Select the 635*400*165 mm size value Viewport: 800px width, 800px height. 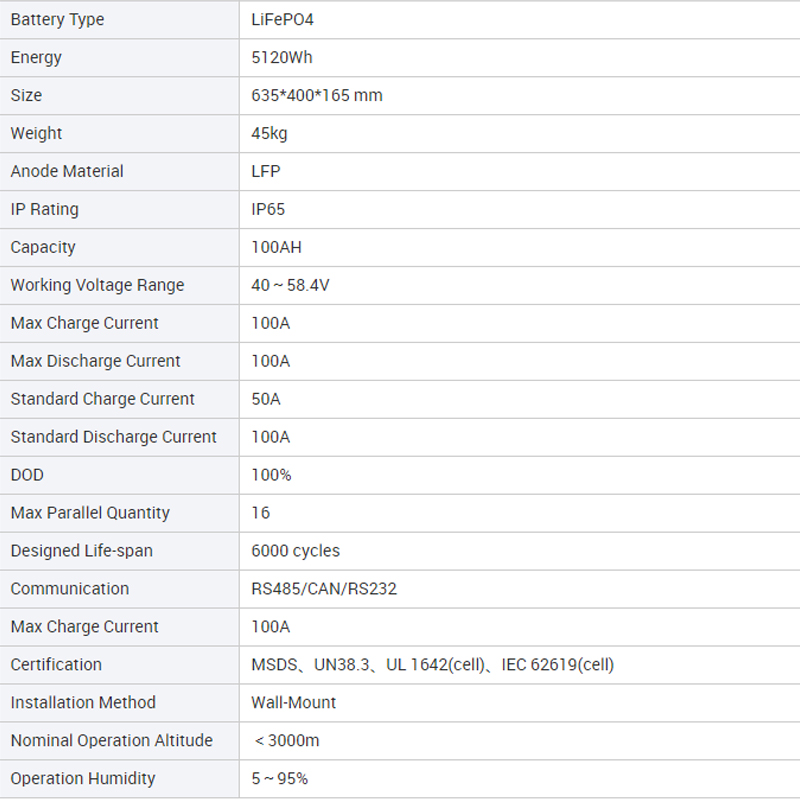317,96
